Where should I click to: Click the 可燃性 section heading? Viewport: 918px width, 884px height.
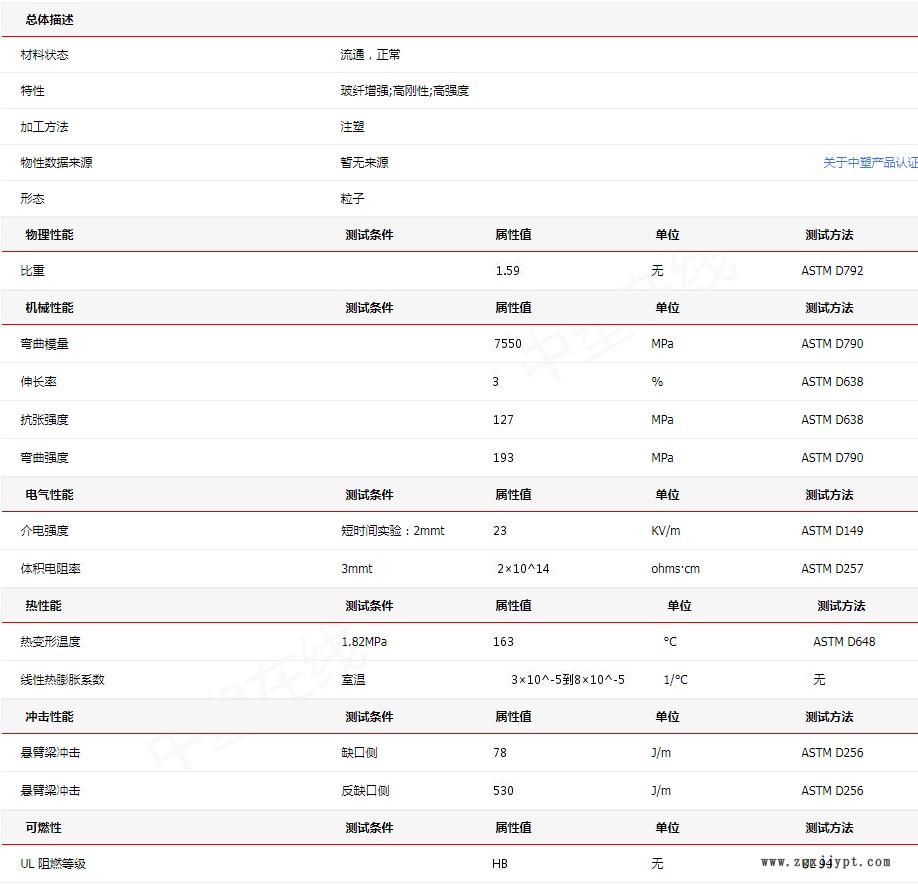[x=43, y=828]
